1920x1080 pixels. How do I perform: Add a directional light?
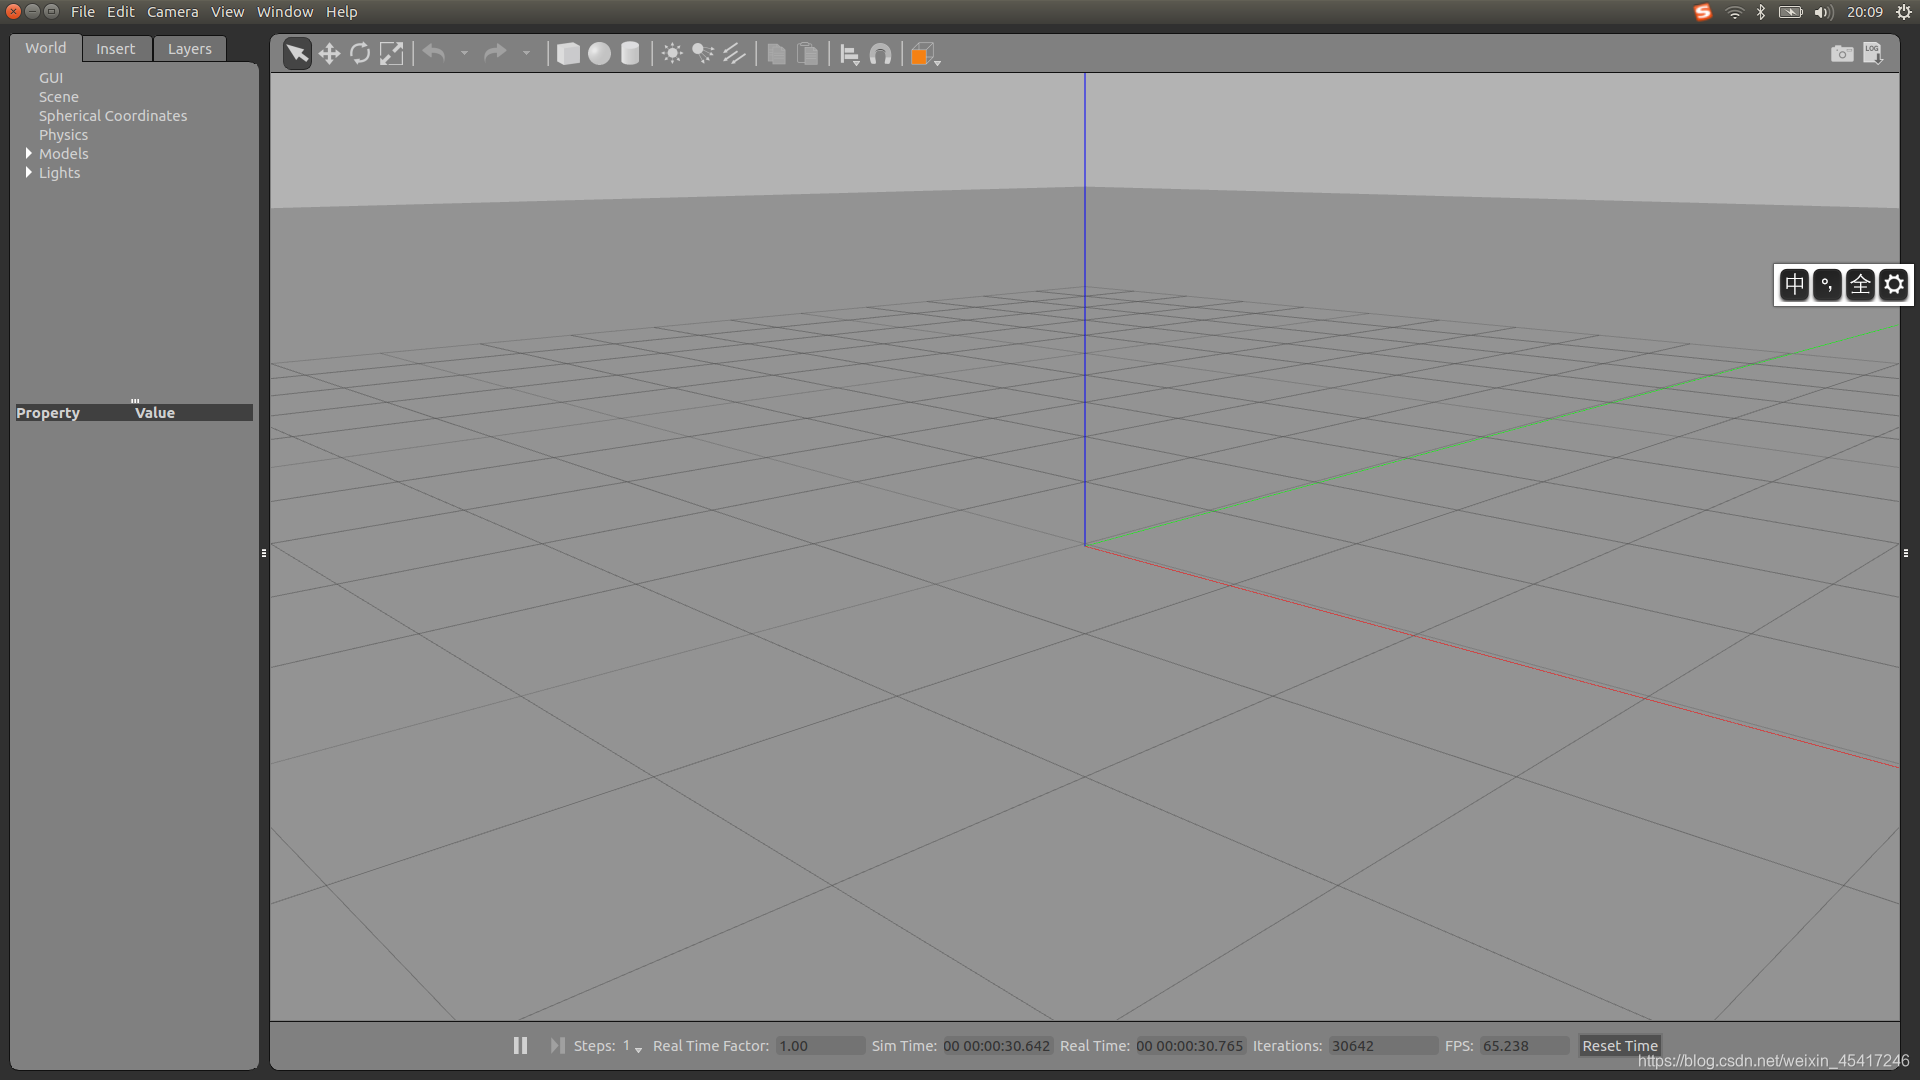[x=734, y=54]
